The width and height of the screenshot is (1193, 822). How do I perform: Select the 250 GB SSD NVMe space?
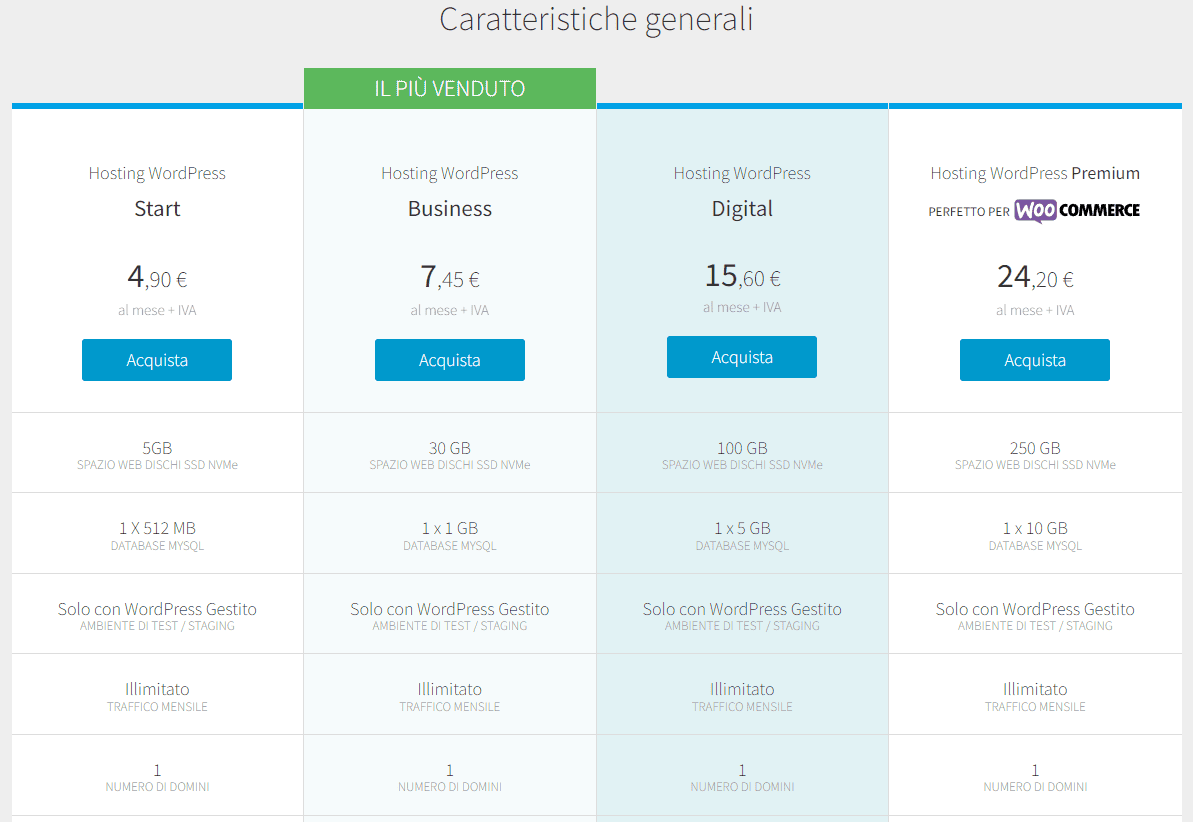click(1034, 453)
